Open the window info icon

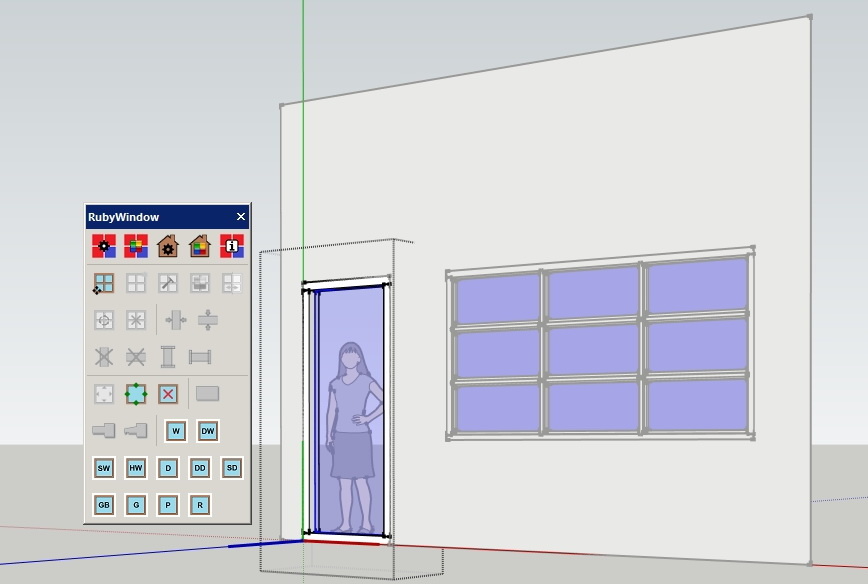point(232,246)
